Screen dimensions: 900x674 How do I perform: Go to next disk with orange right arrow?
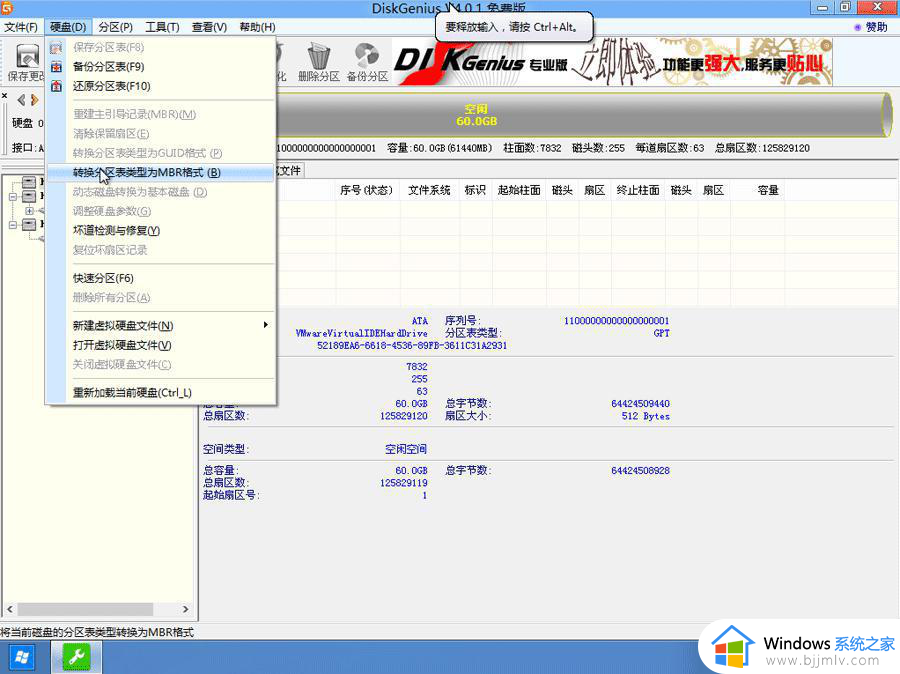click(x=35, y=100)
